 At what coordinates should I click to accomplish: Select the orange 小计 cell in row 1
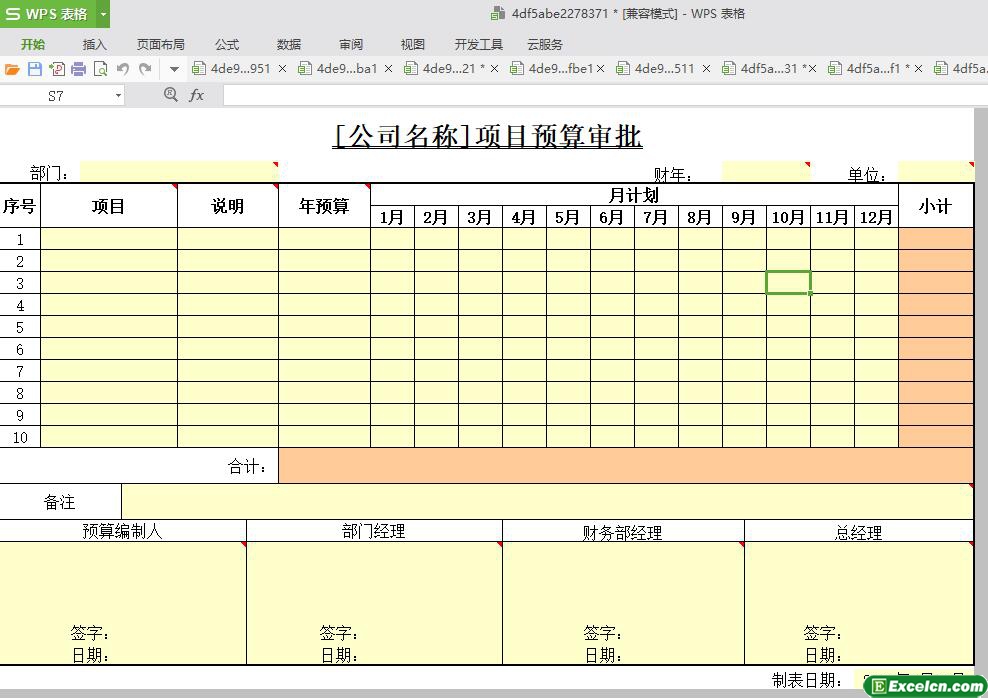[935, 239]
